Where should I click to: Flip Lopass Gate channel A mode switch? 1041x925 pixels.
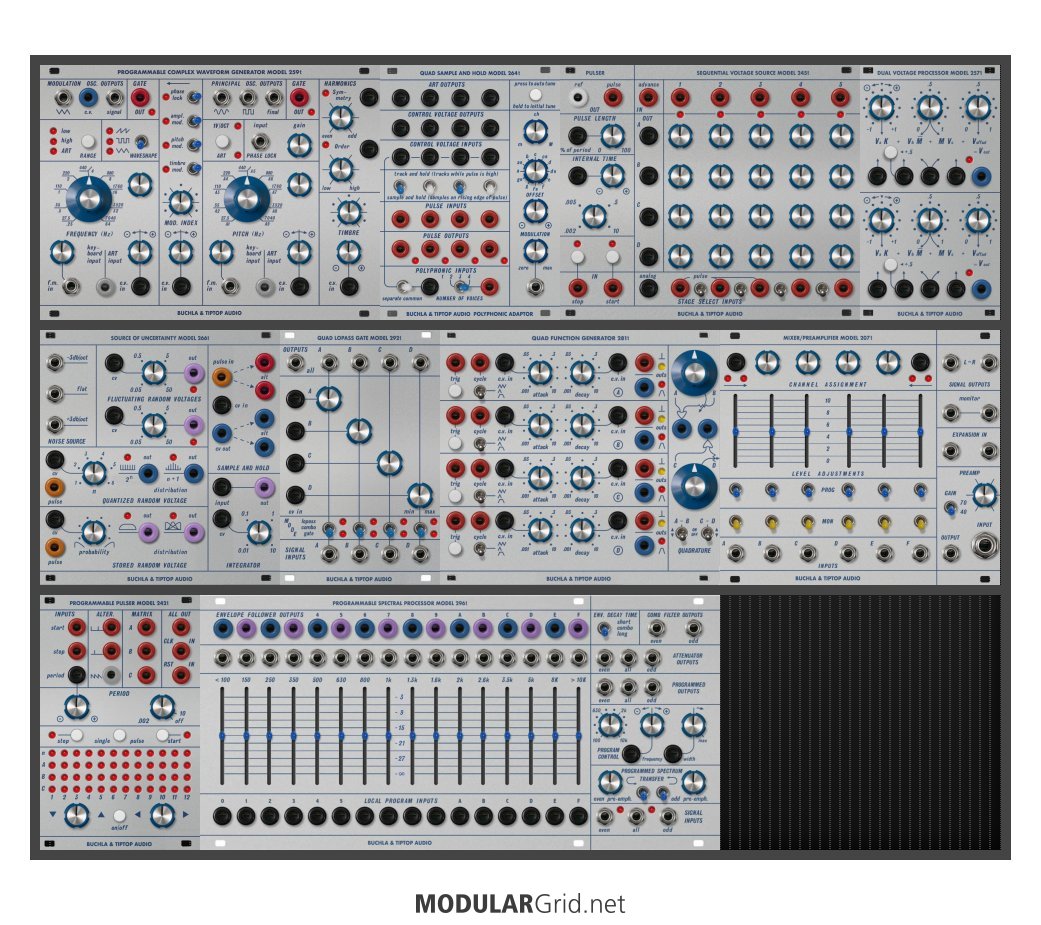pos(328,529)
